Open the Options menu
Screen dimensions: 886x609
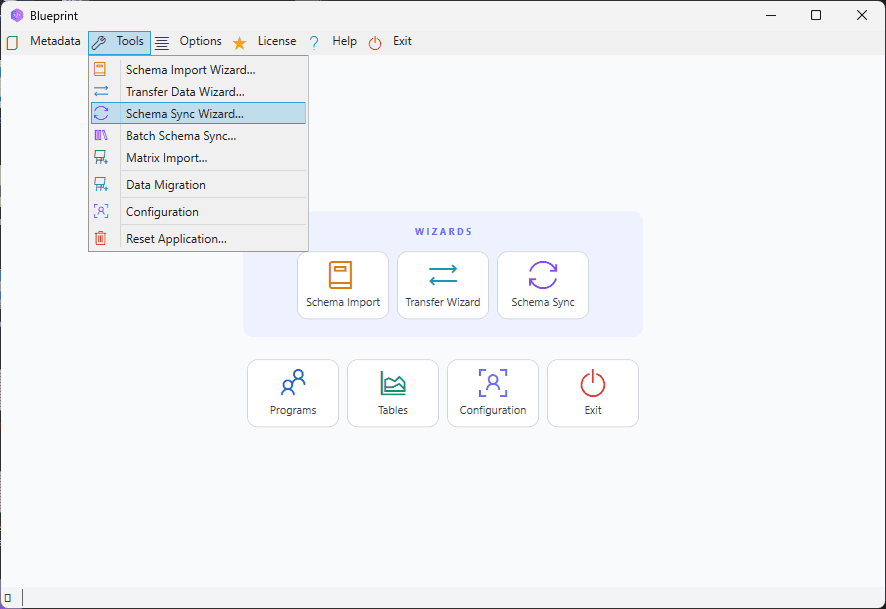[200, 42]
